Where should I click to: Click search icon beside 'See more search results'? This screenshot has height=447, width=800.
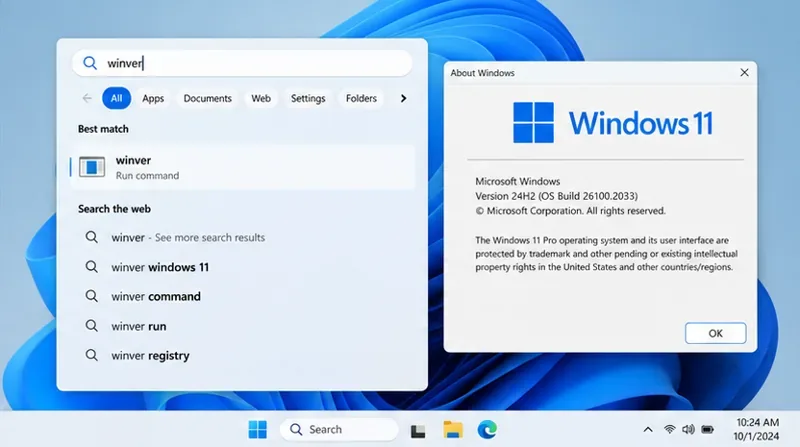click(91, 237)
